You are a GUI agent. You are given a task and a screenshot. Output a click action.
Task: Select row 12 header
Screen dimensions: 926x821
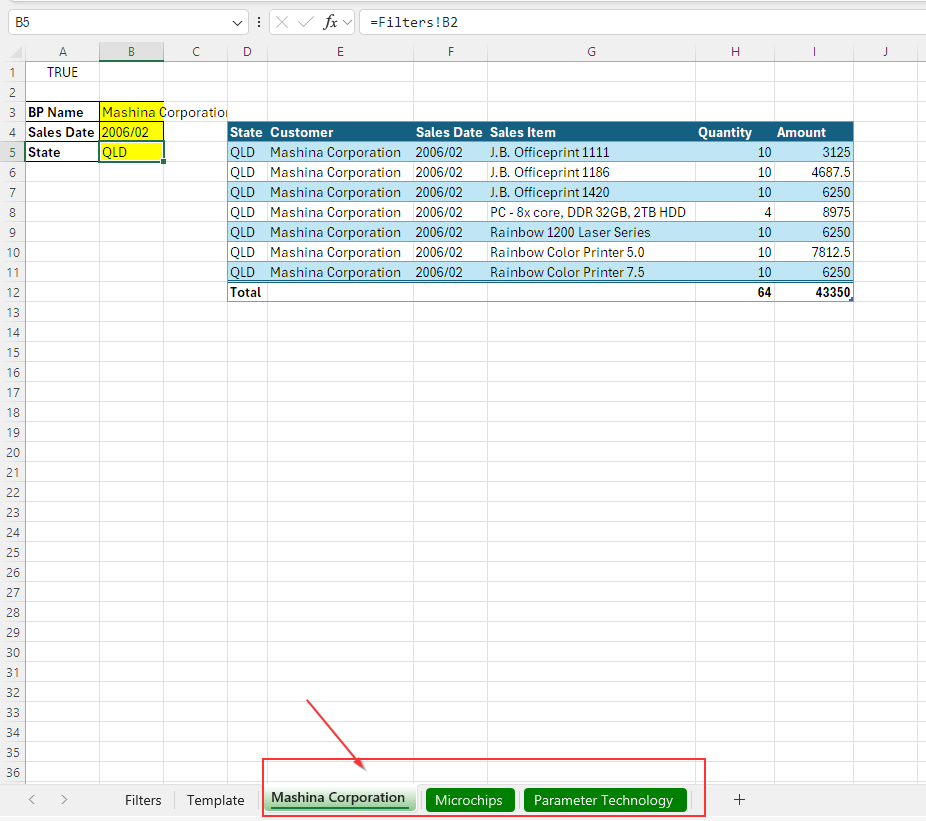coord(13,292)
